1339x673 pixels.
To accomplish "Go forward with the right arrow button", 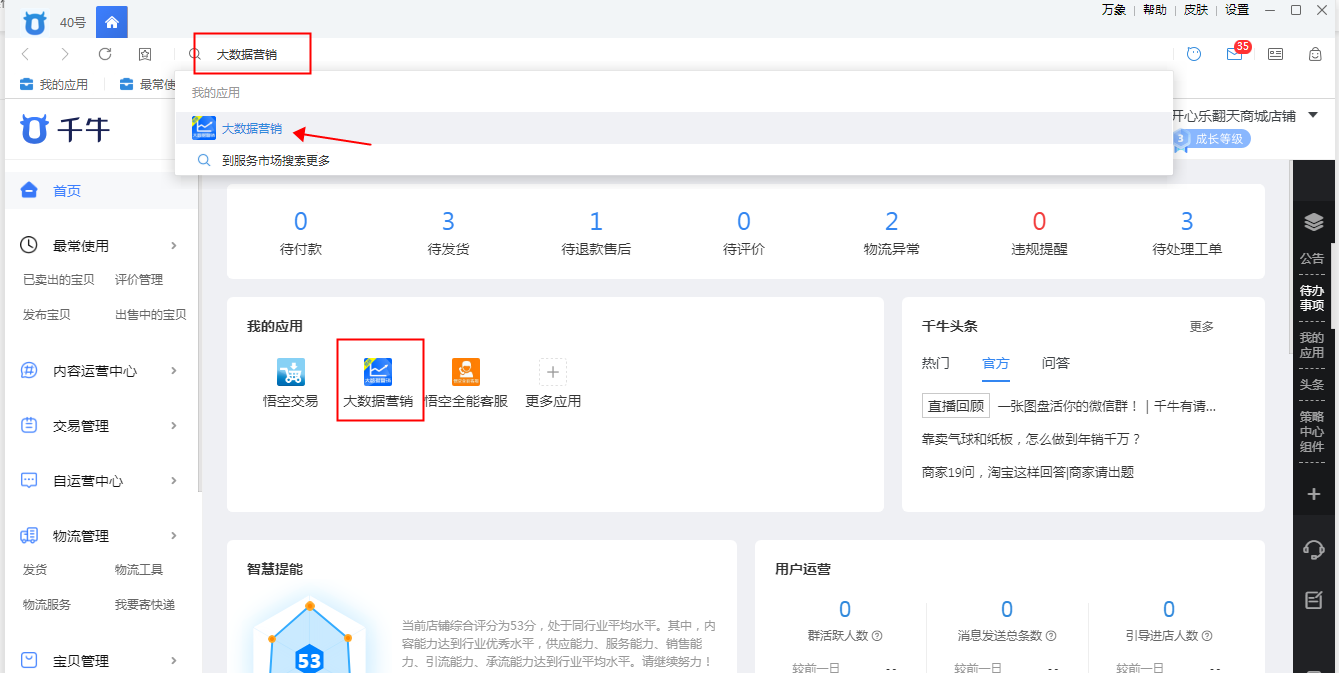I will coord(65,54).
